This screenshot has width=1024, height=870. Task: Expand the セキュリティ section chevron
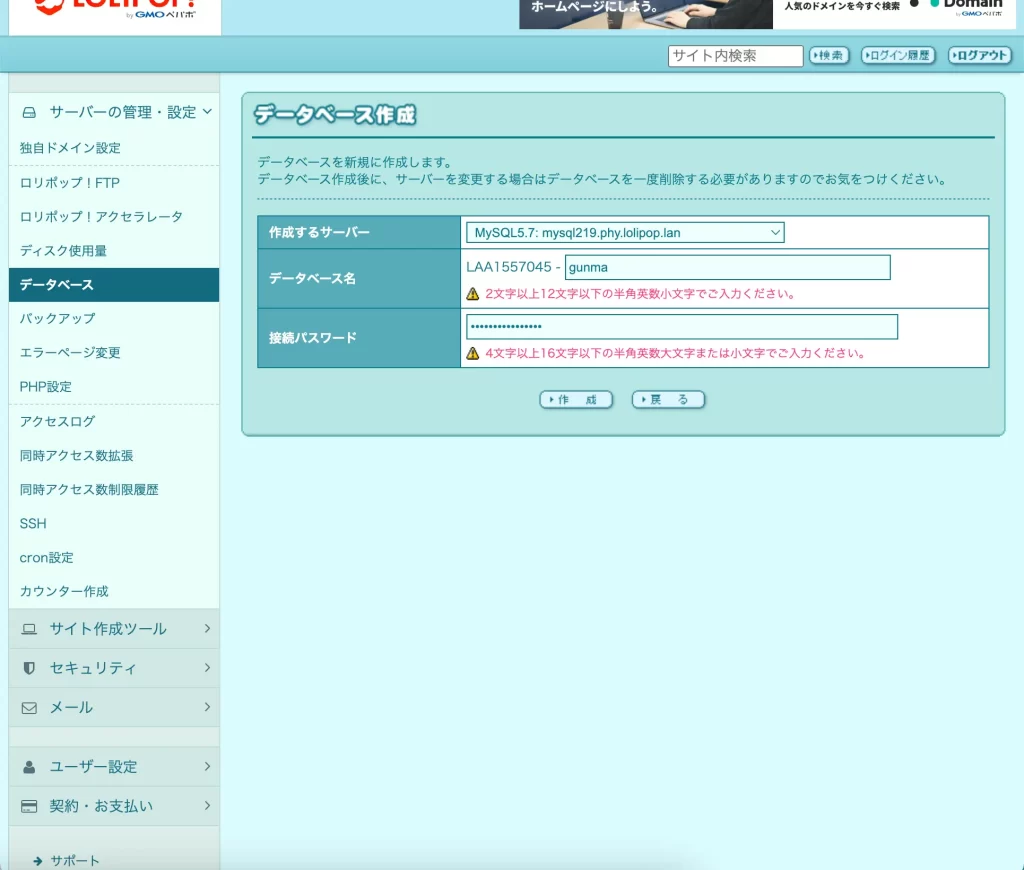[207, 668]
